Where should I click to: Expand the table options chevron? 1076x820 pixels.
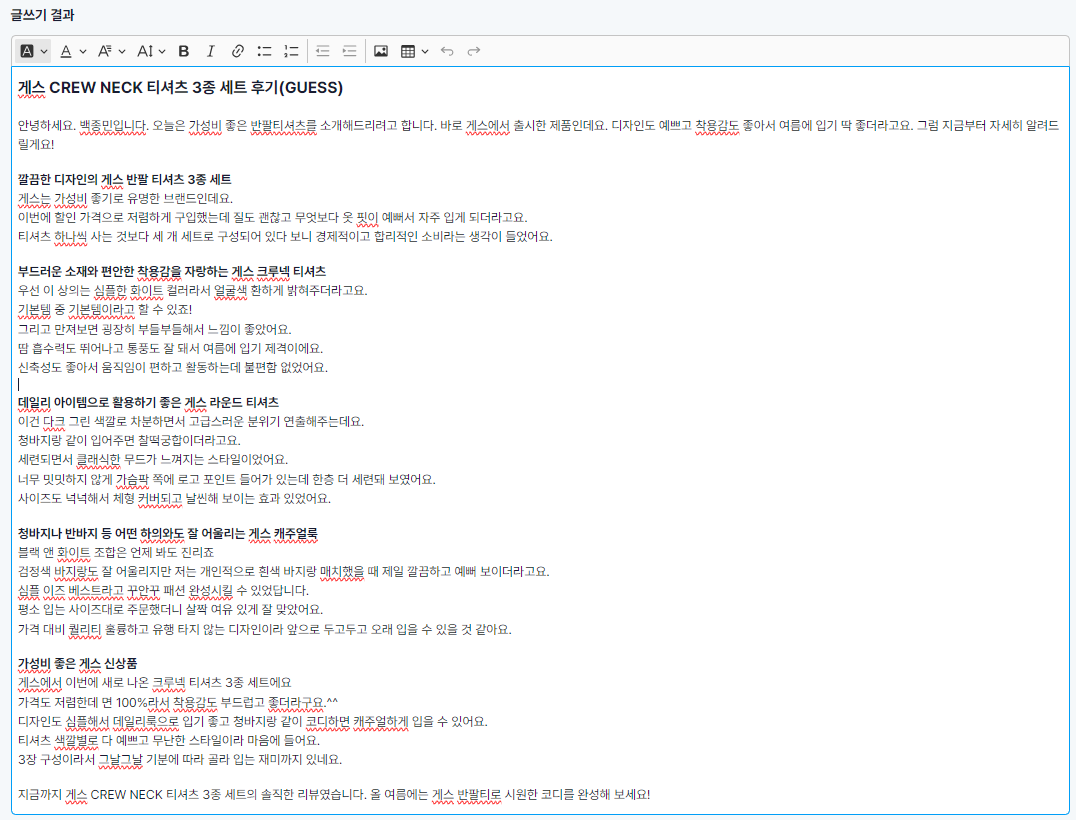pyautogui.click(x=424, y=51)
